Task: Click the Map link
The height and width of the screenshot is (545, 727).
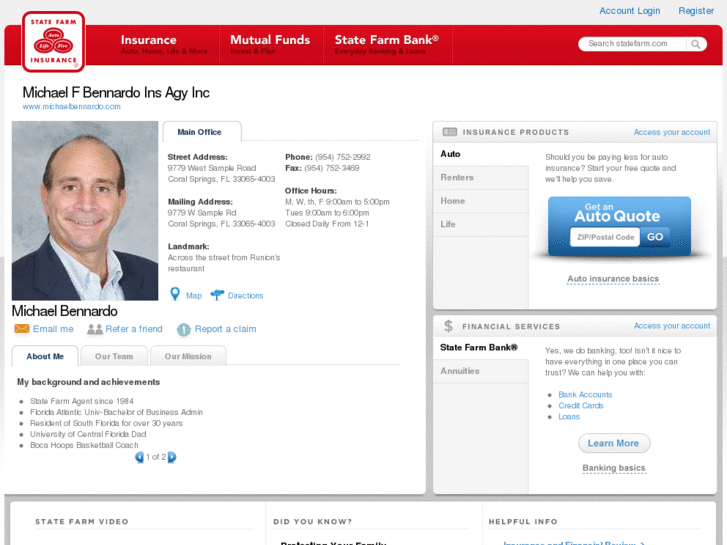Action: point(194,295)
